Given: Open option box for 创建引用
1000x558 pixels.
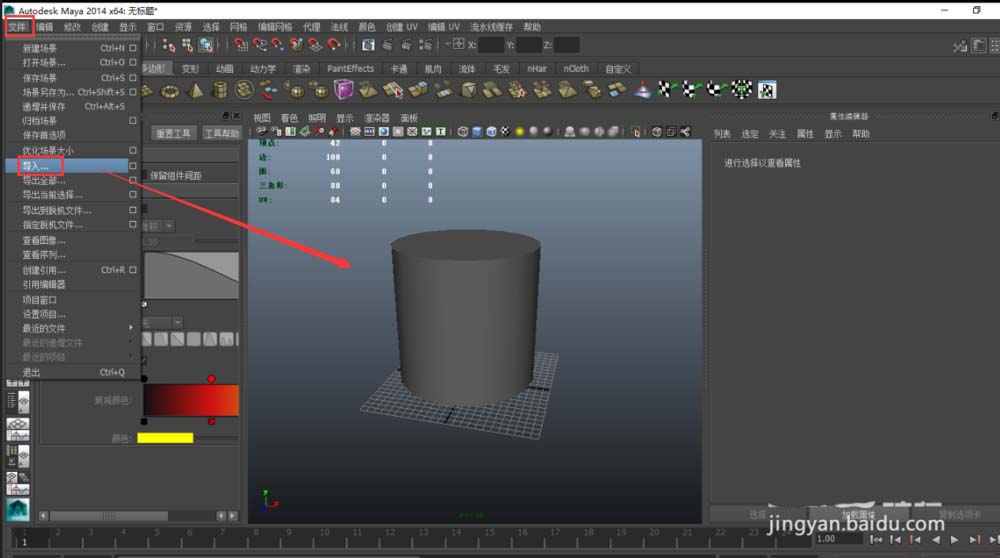Looking at the screenshot, I should coord(133,270).
